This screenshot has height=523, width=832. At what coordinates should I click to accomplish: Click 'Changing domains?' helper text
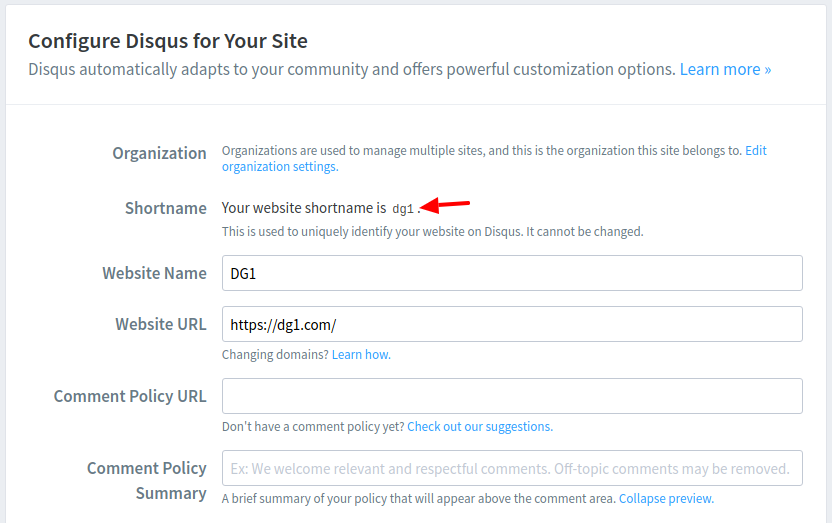pyautogui.click(x=275, y=354)
